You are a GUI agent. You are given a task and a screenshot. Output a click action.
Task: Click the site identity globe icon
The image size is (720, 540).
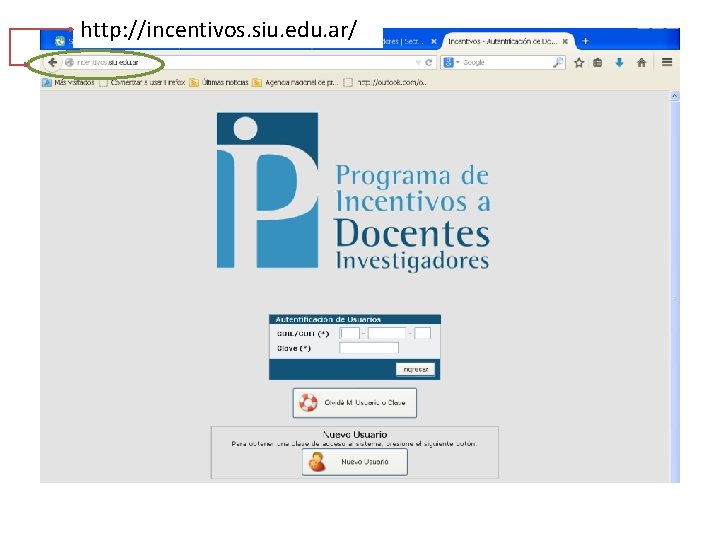[x=69, y=62]
